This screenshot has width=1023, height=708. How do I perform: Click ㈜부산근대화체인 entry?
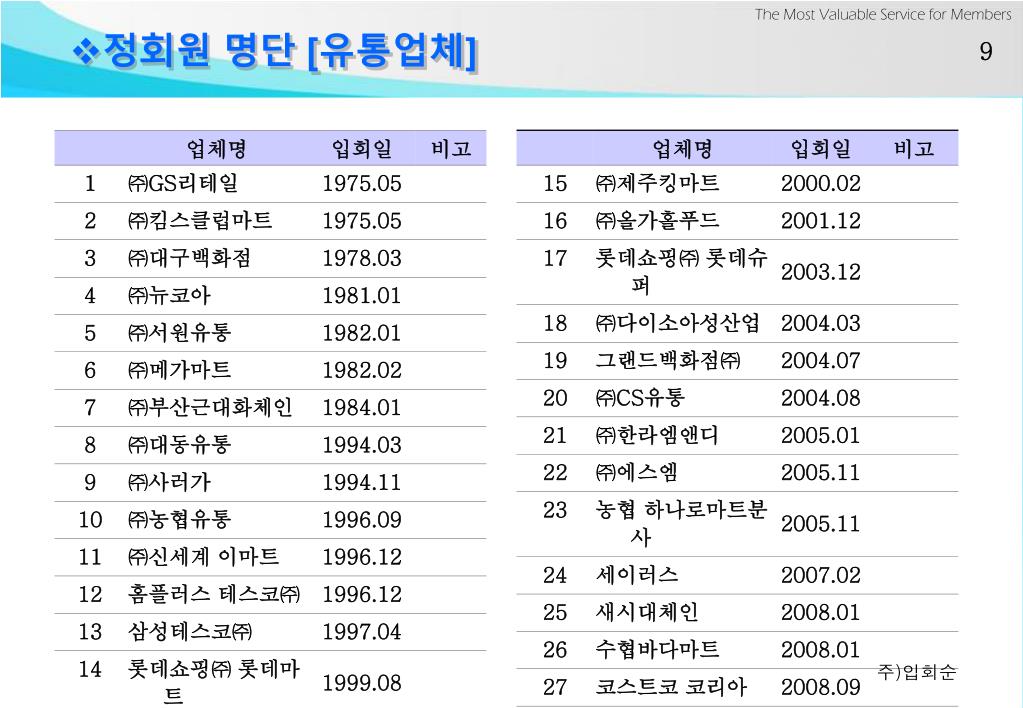pyautogui.click(x=210, y=407)
